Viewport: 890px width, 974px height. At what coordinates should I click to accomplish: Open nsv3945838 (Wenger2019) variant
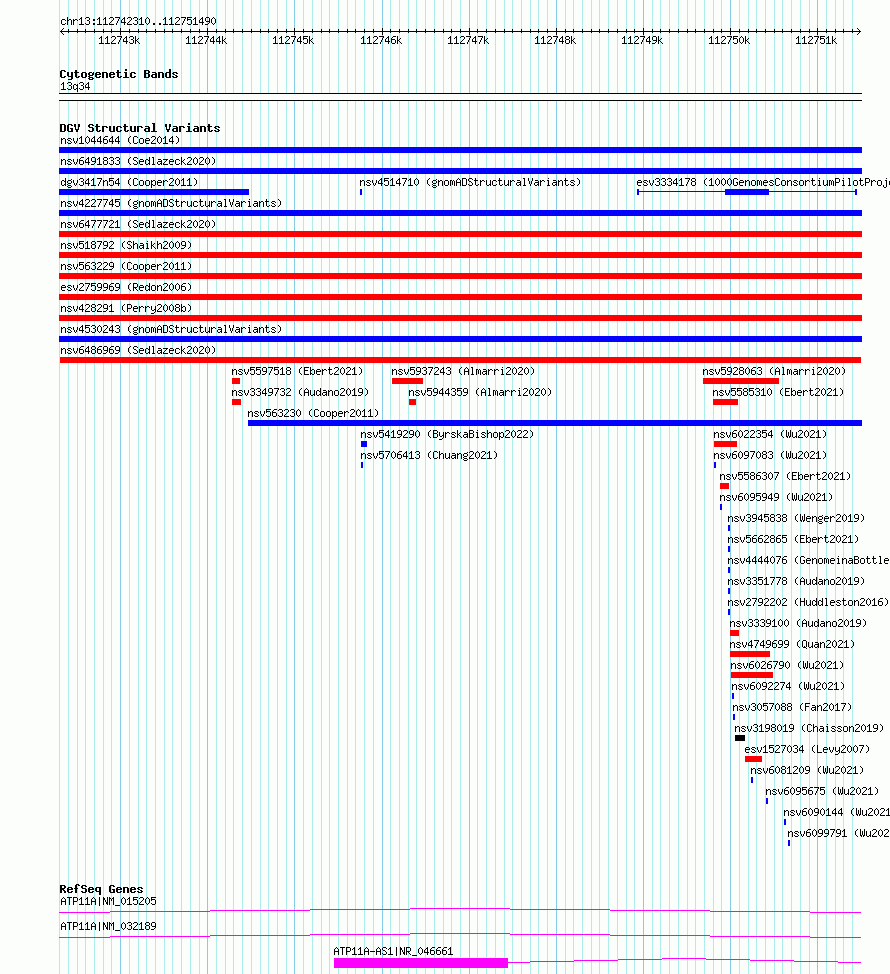[x=796, y=519]
